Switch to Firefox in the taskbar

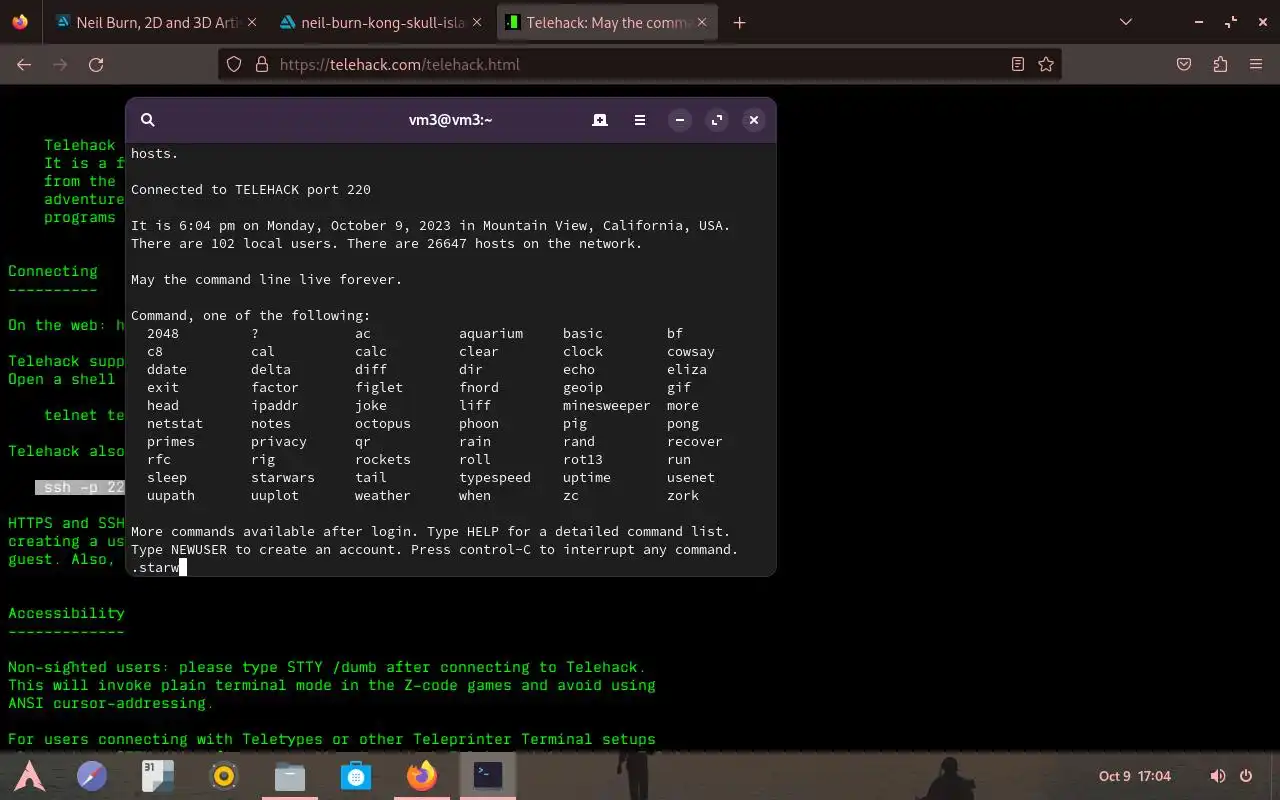[422, 775]
